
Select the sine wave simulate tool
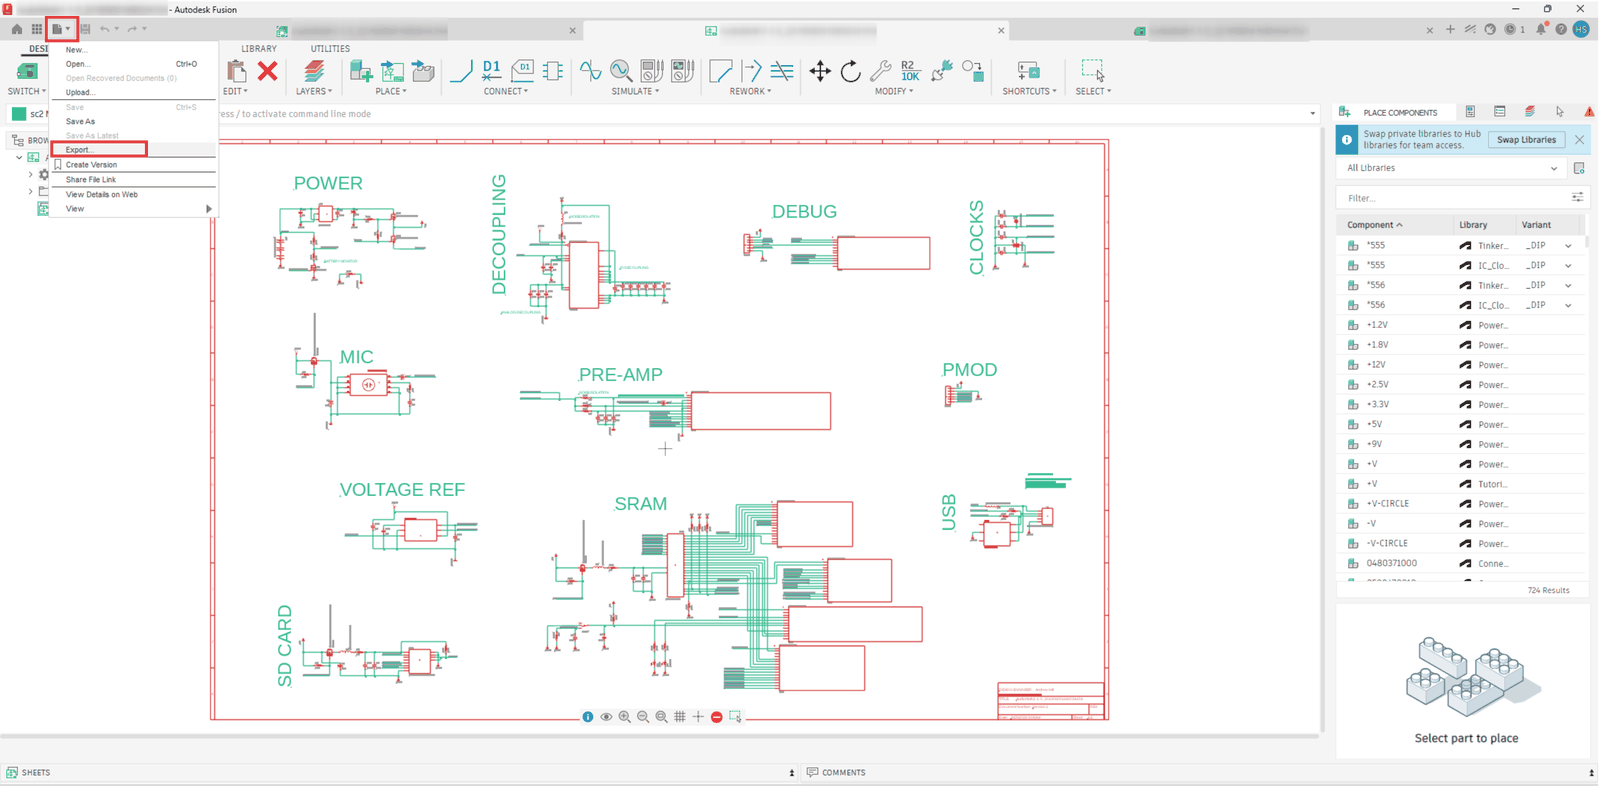click(590, 70)
